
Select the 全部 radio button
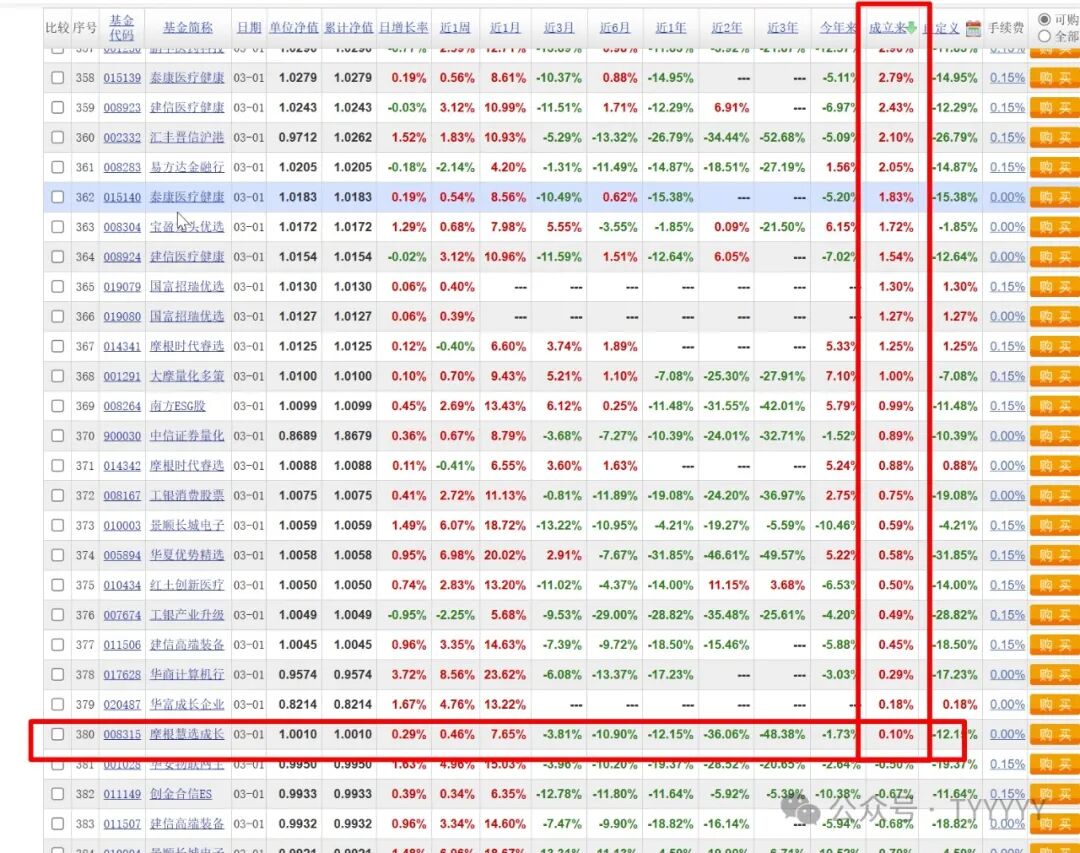(x=1044, y=36)
